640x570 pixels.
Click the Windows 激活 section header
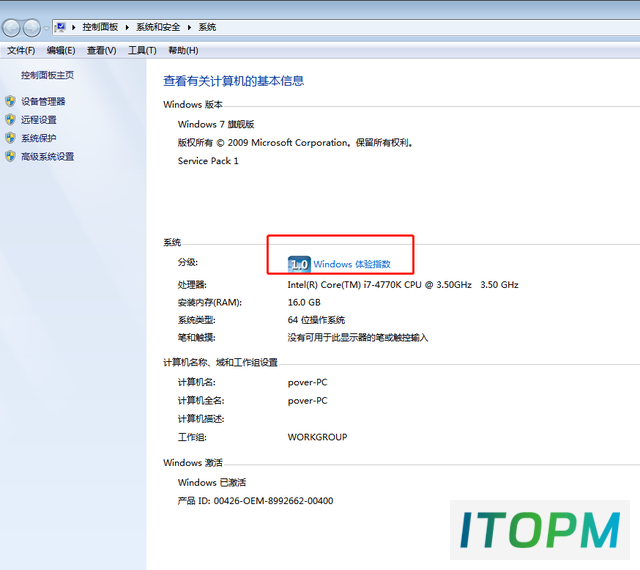(193, 463)
